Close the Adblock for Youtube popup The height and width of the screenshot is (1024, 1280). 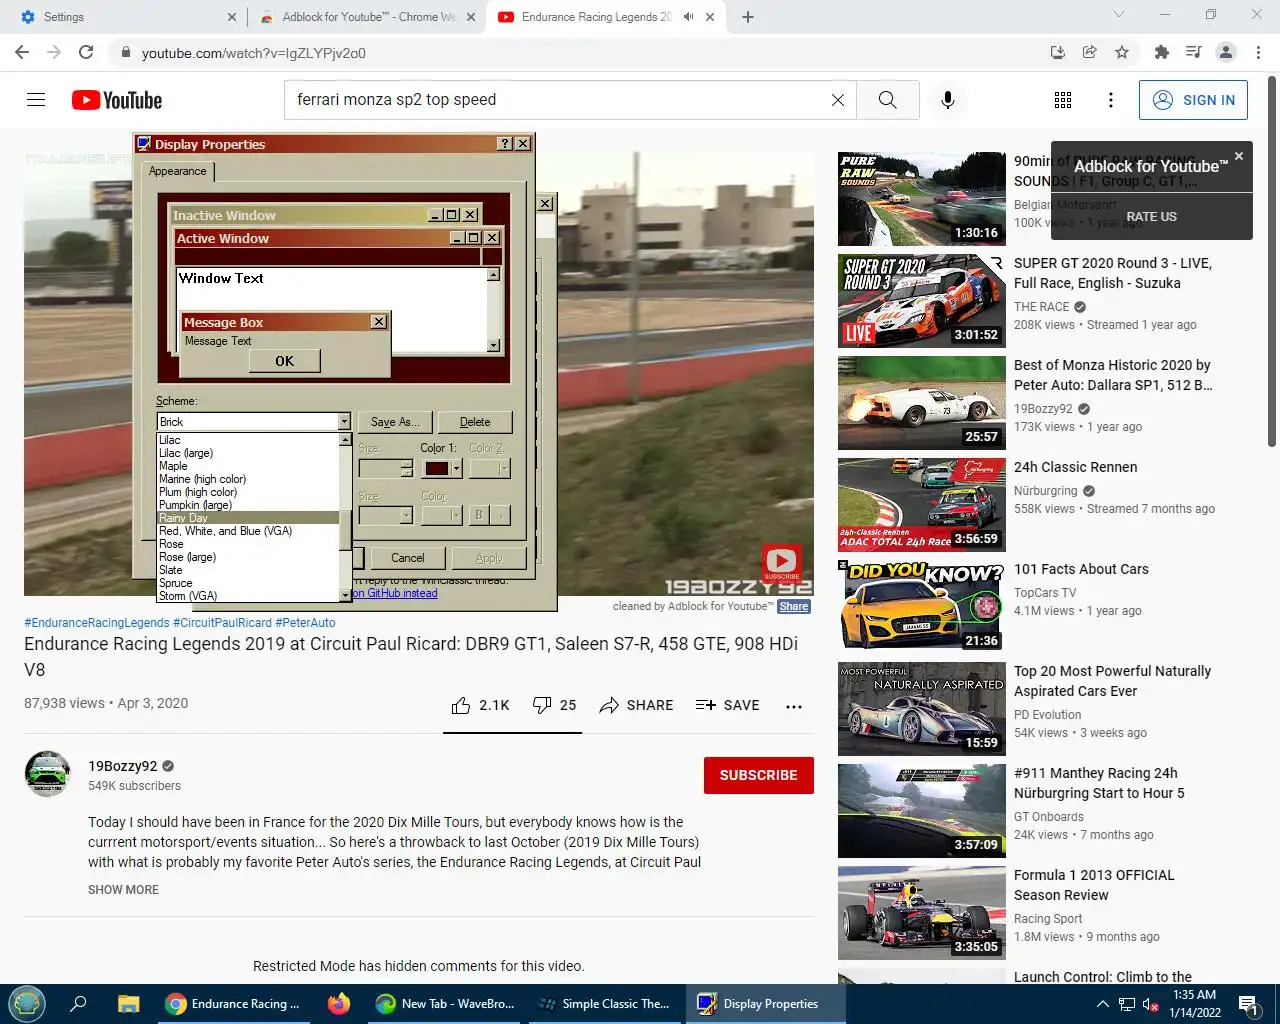(x=1239, y=156)
